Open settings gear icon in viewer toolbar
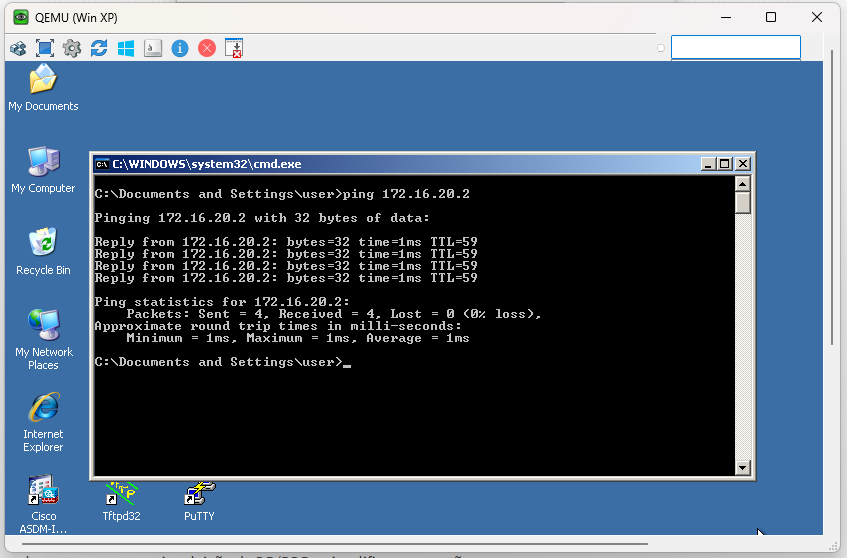Image resolution: width=847 pixels, height=558 pixels. pyautogui.click(x=71, y=48)
